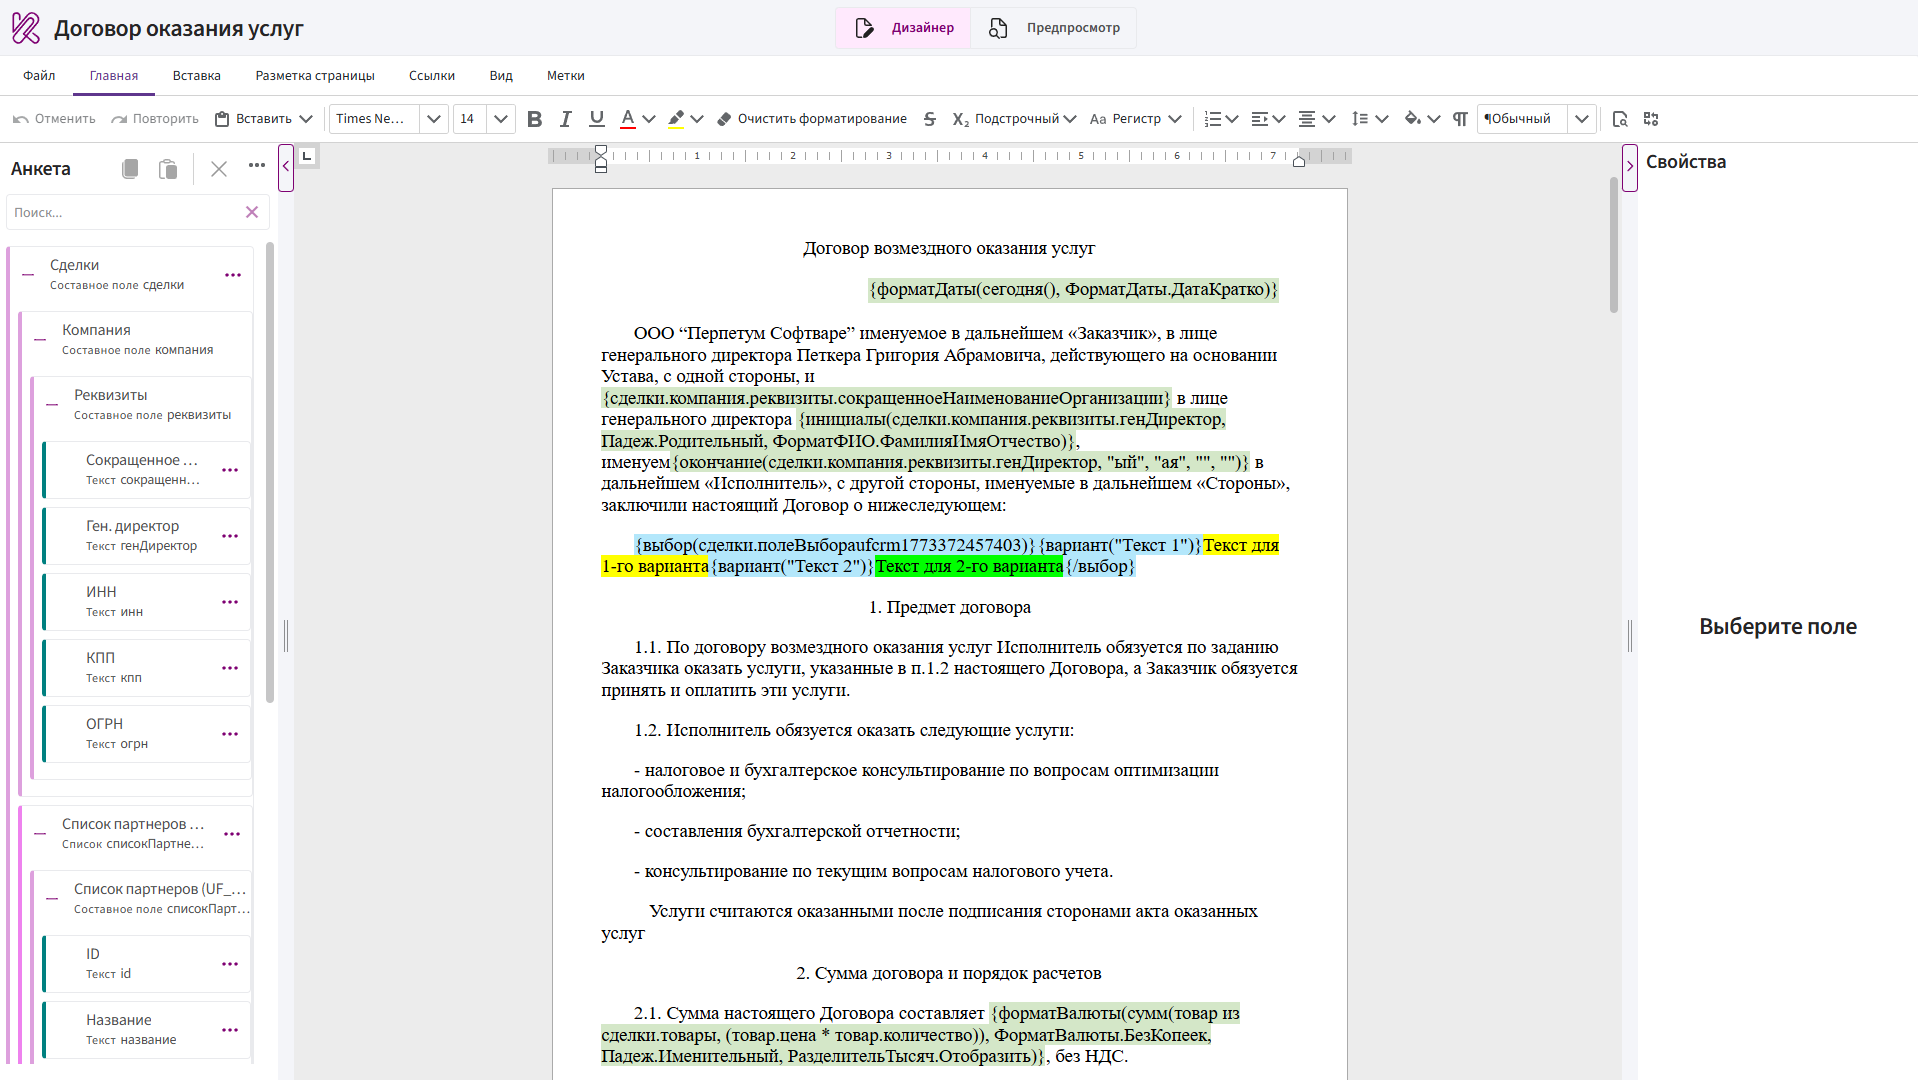Image resolution: width=1918 pixels, height=1080 pixels.
Task: Click the Отменить undo button
Action: [x=54, y=119]
